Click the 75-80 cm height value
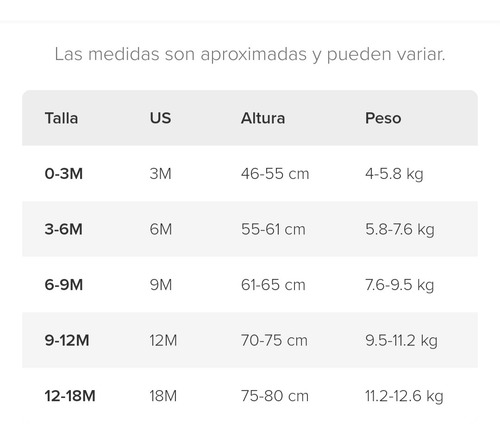The height and width of the screenshot is (444, 500). (x=275, y=396)
